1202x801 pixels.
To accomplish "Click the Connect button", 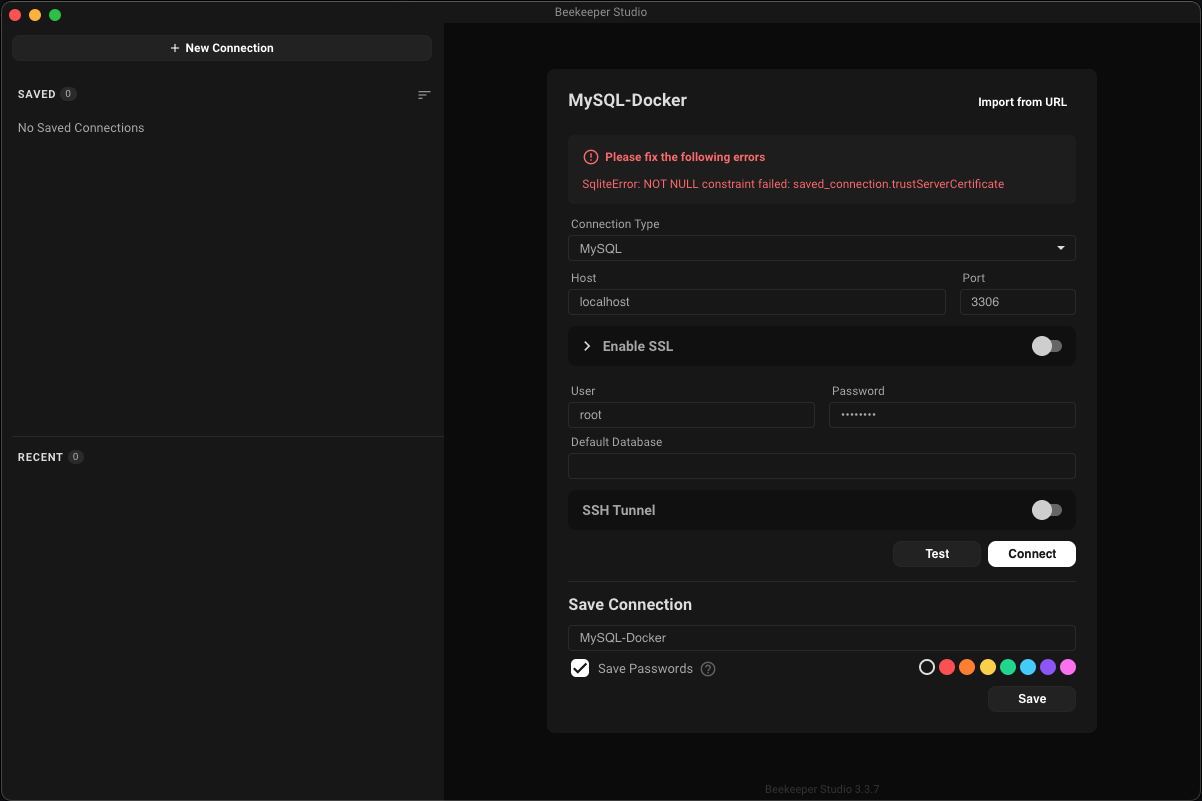I will coord(1032,554).
